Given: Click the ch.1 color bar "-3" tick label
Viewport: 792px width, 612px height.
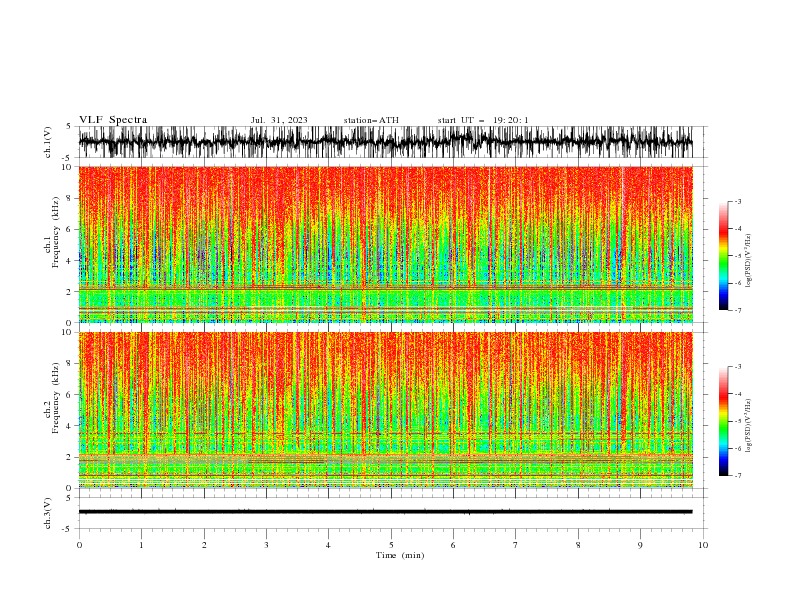Looking at the screenshot, I should click(737, 201).
